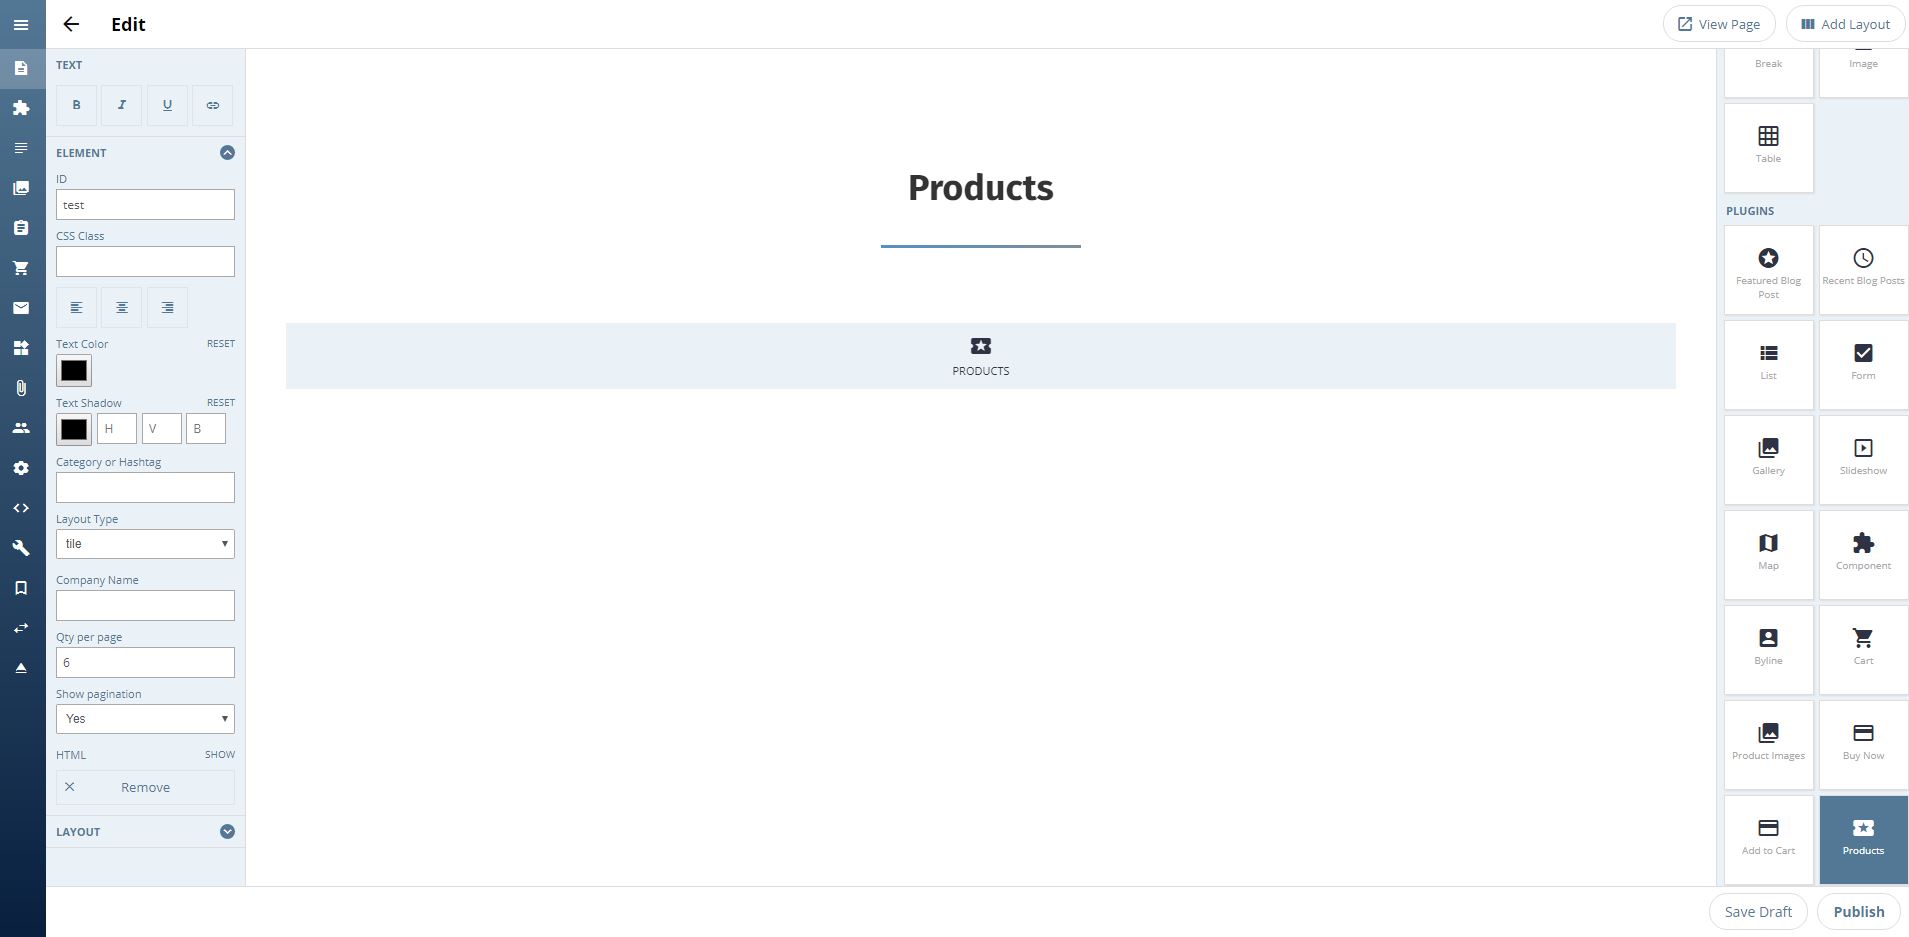This screenshot has height=937, width=1909.
Task: Click the shopping cart icon in the left sidebar
Action: pos(21,268)
